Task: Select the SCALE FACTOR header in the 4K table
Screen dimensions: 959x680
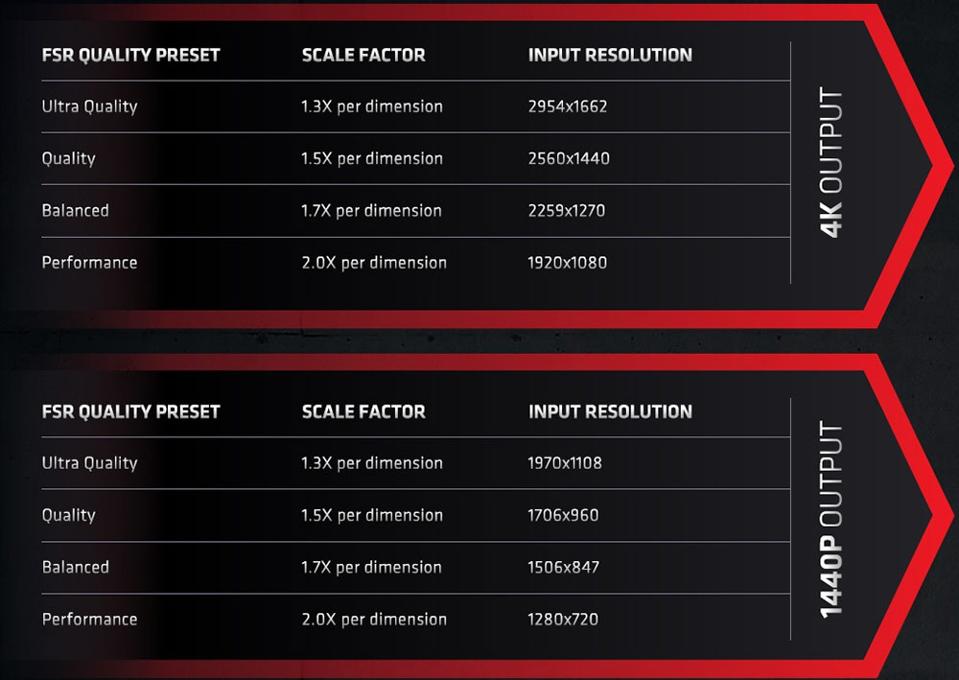Action: point(363,55)
